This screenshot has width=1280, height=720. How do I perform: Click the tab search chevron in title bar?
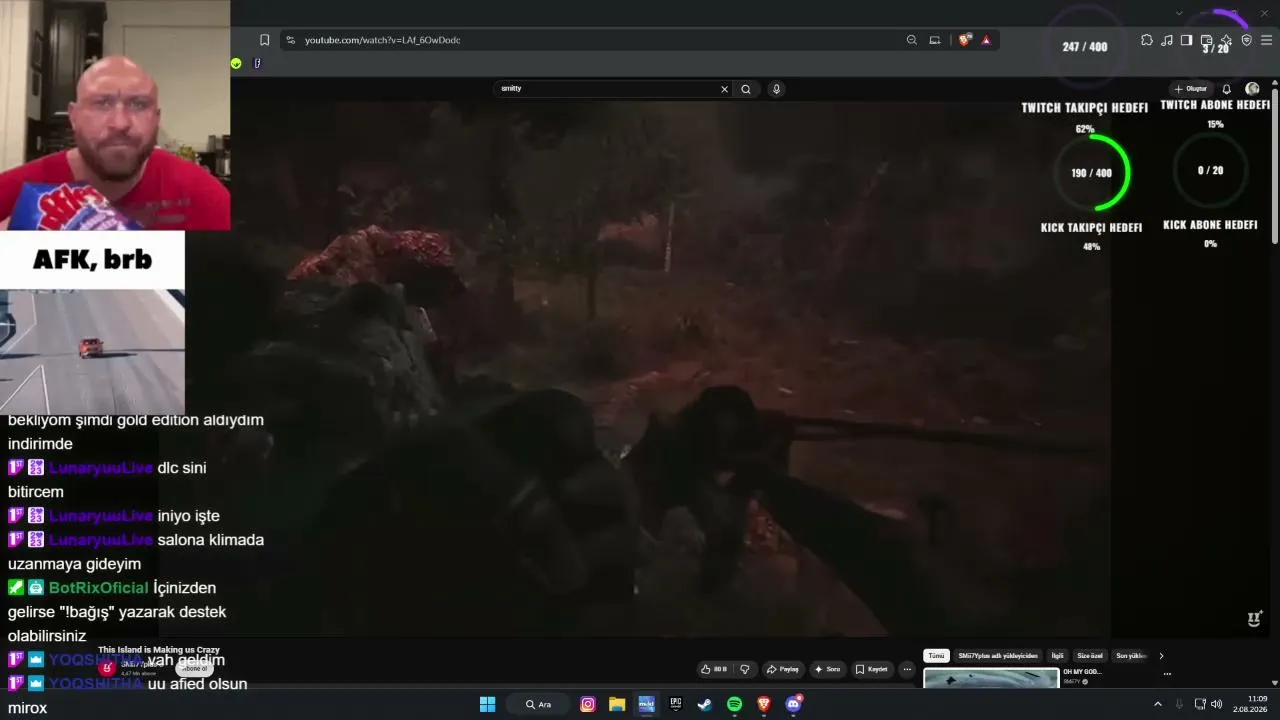[x=1180, y=13]
